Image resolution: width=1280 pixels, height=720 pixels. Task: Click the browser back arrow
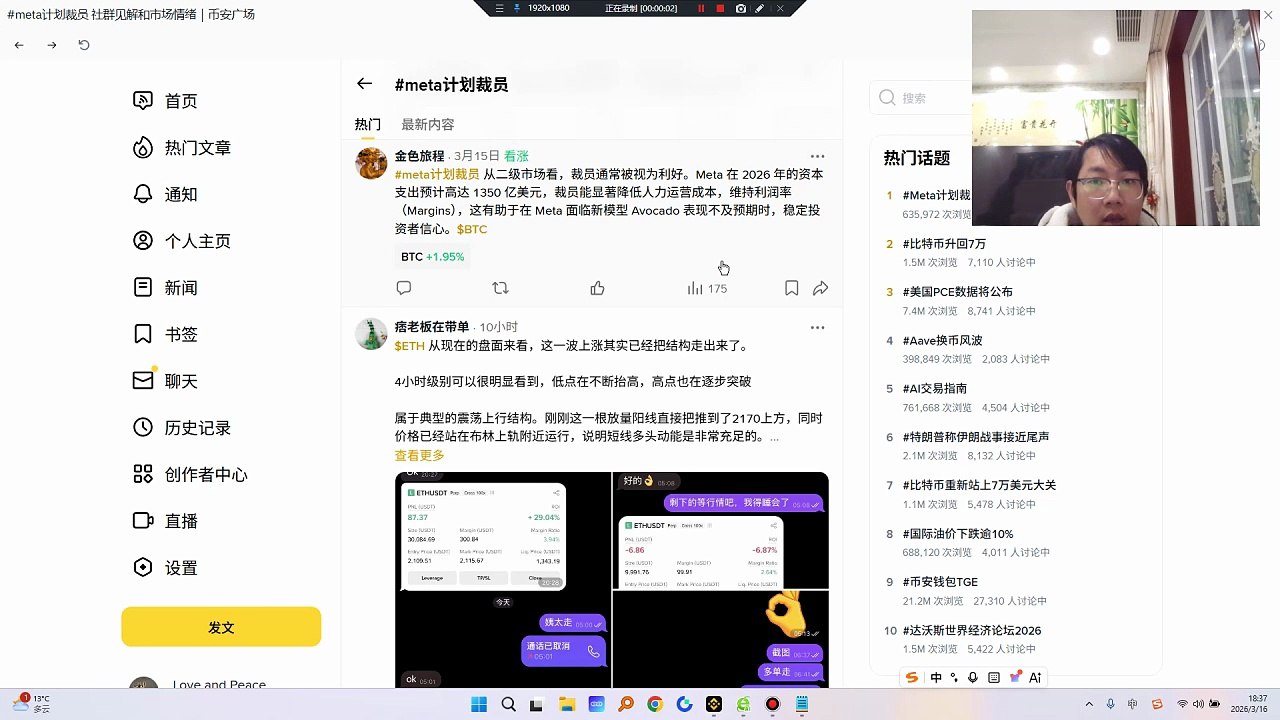[19, 45]
